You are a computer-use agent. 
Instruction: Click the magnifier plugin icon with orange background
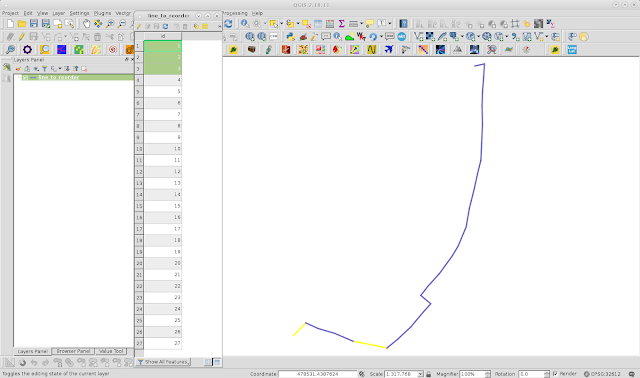[x=44, y=50]
